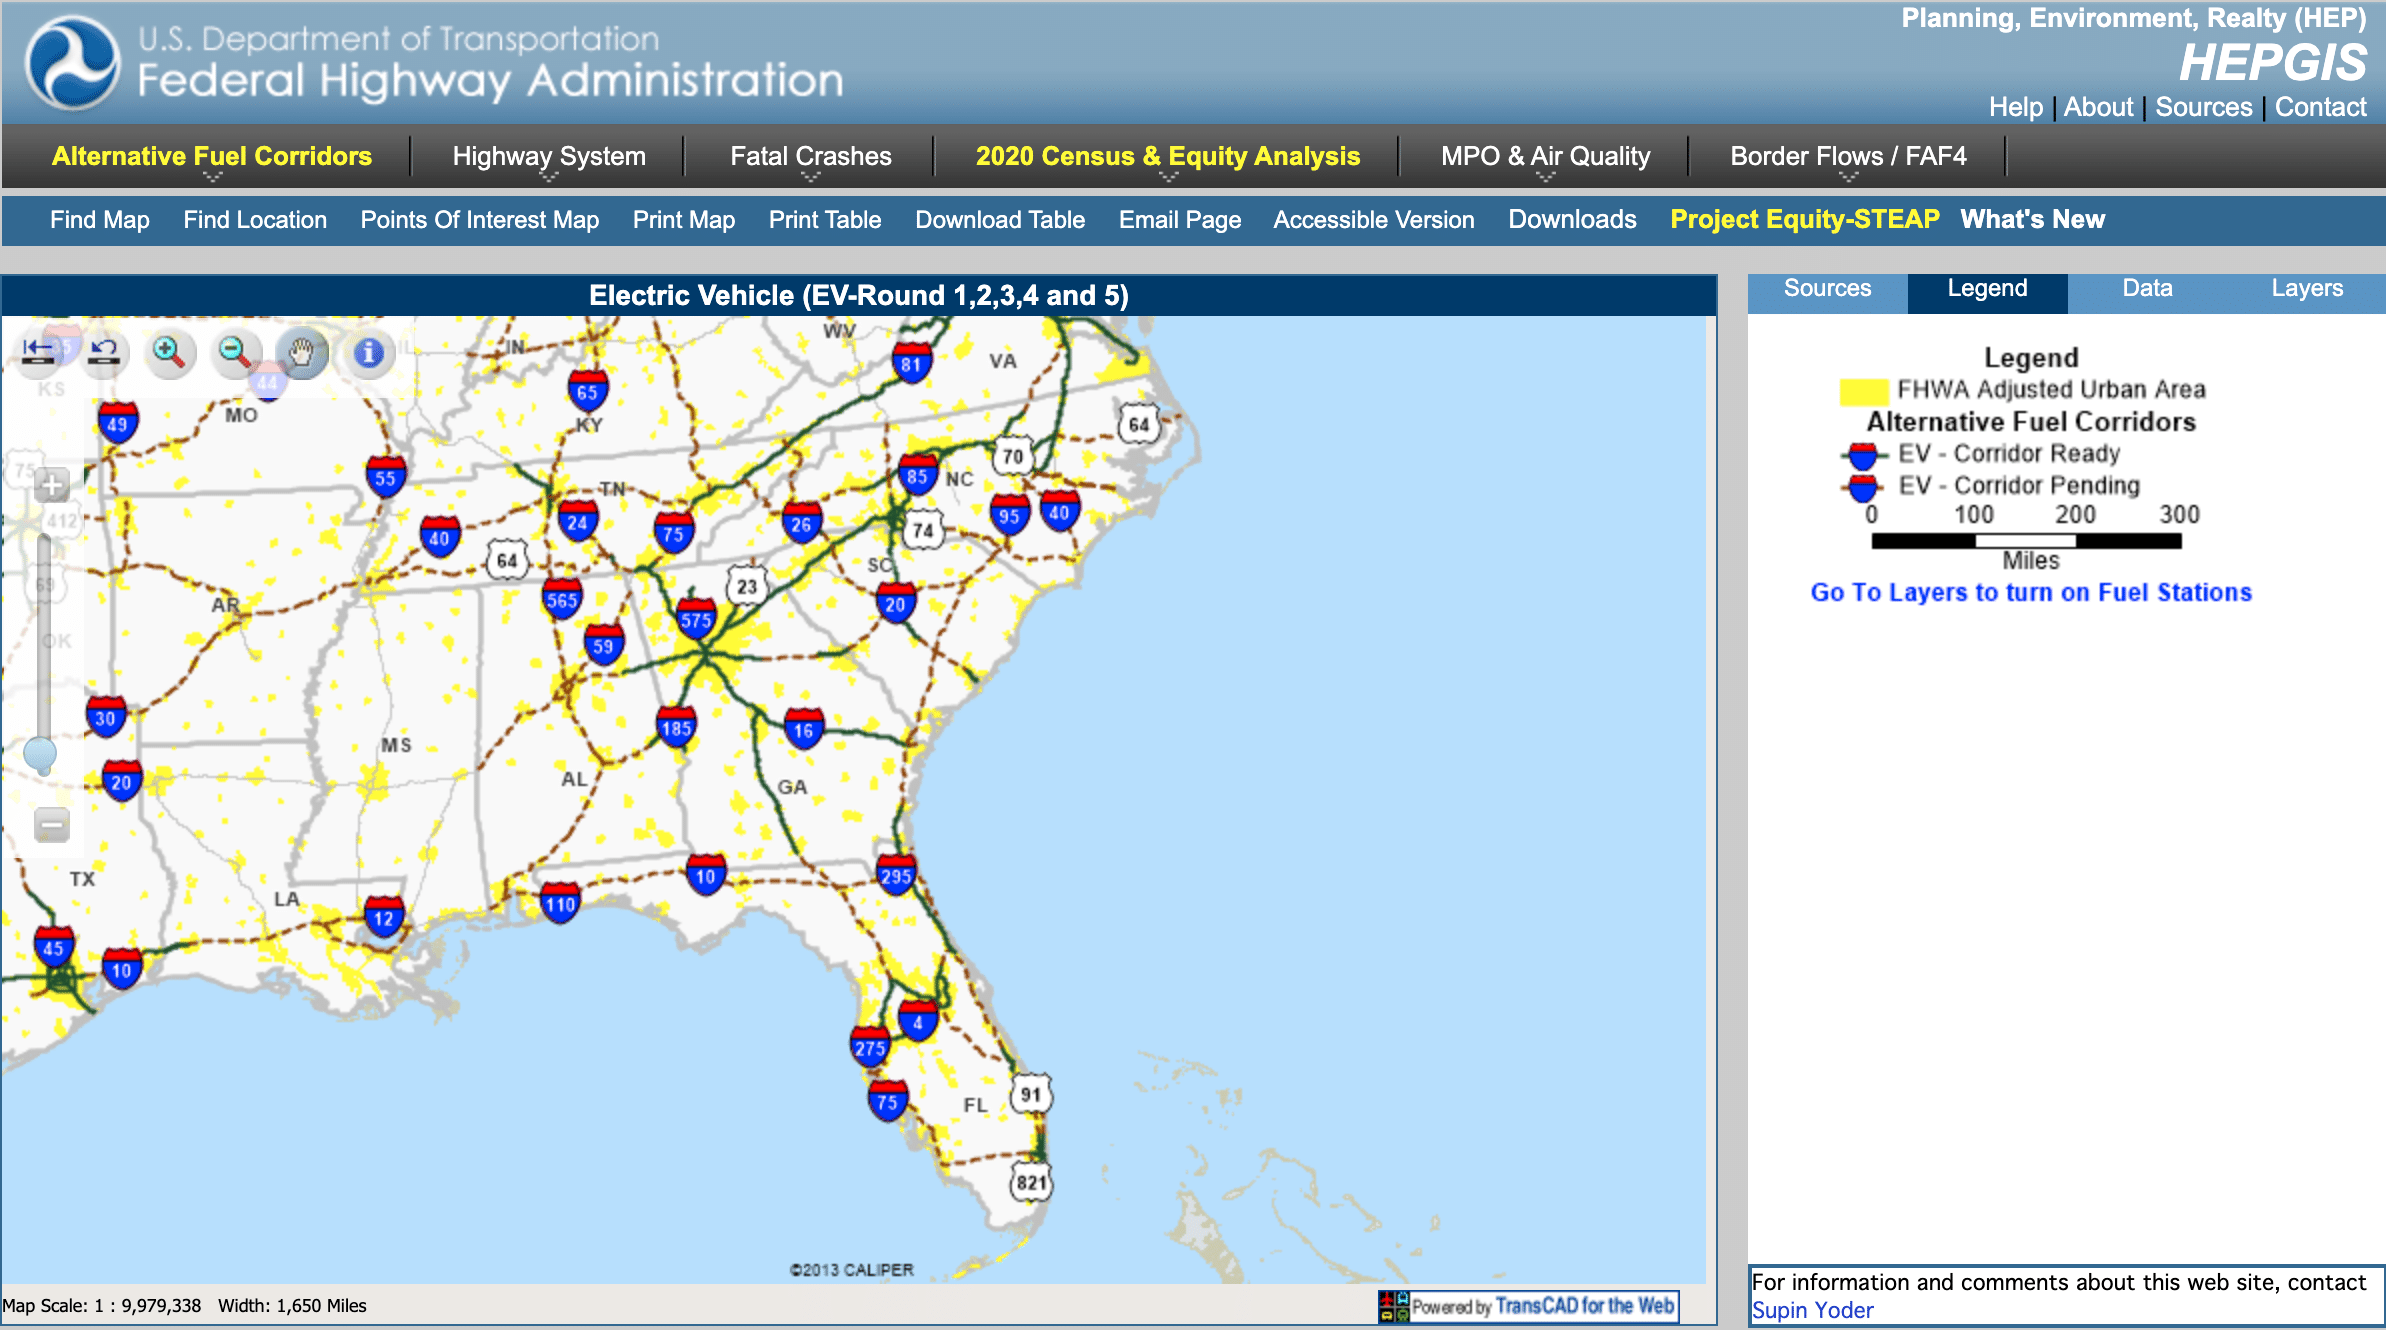This screenshot has width=2386, height=1330.
Task: Open the Fatal Crashes dropdown
Action: click(x=810, y=157)
